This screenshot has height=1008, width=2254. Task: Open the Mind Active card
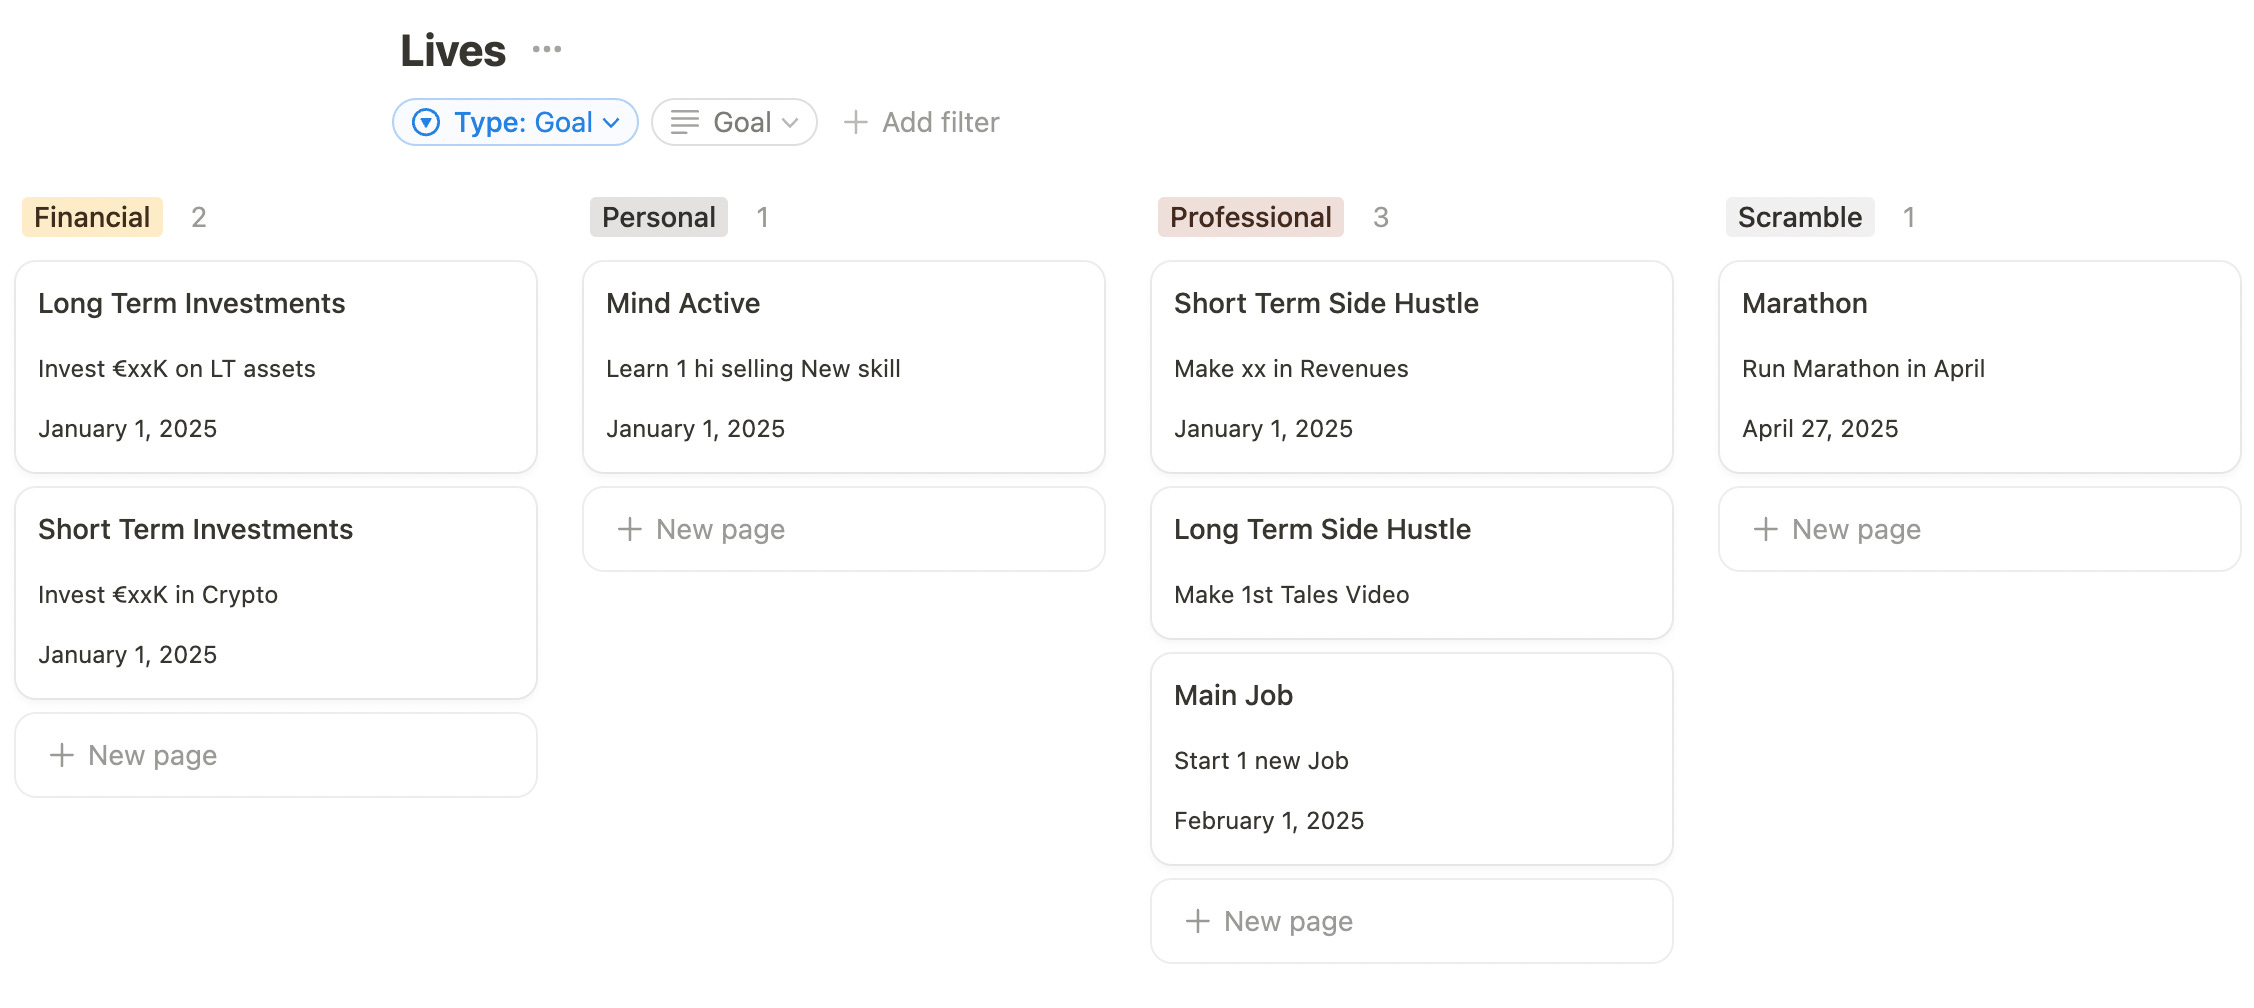point(843,366)
